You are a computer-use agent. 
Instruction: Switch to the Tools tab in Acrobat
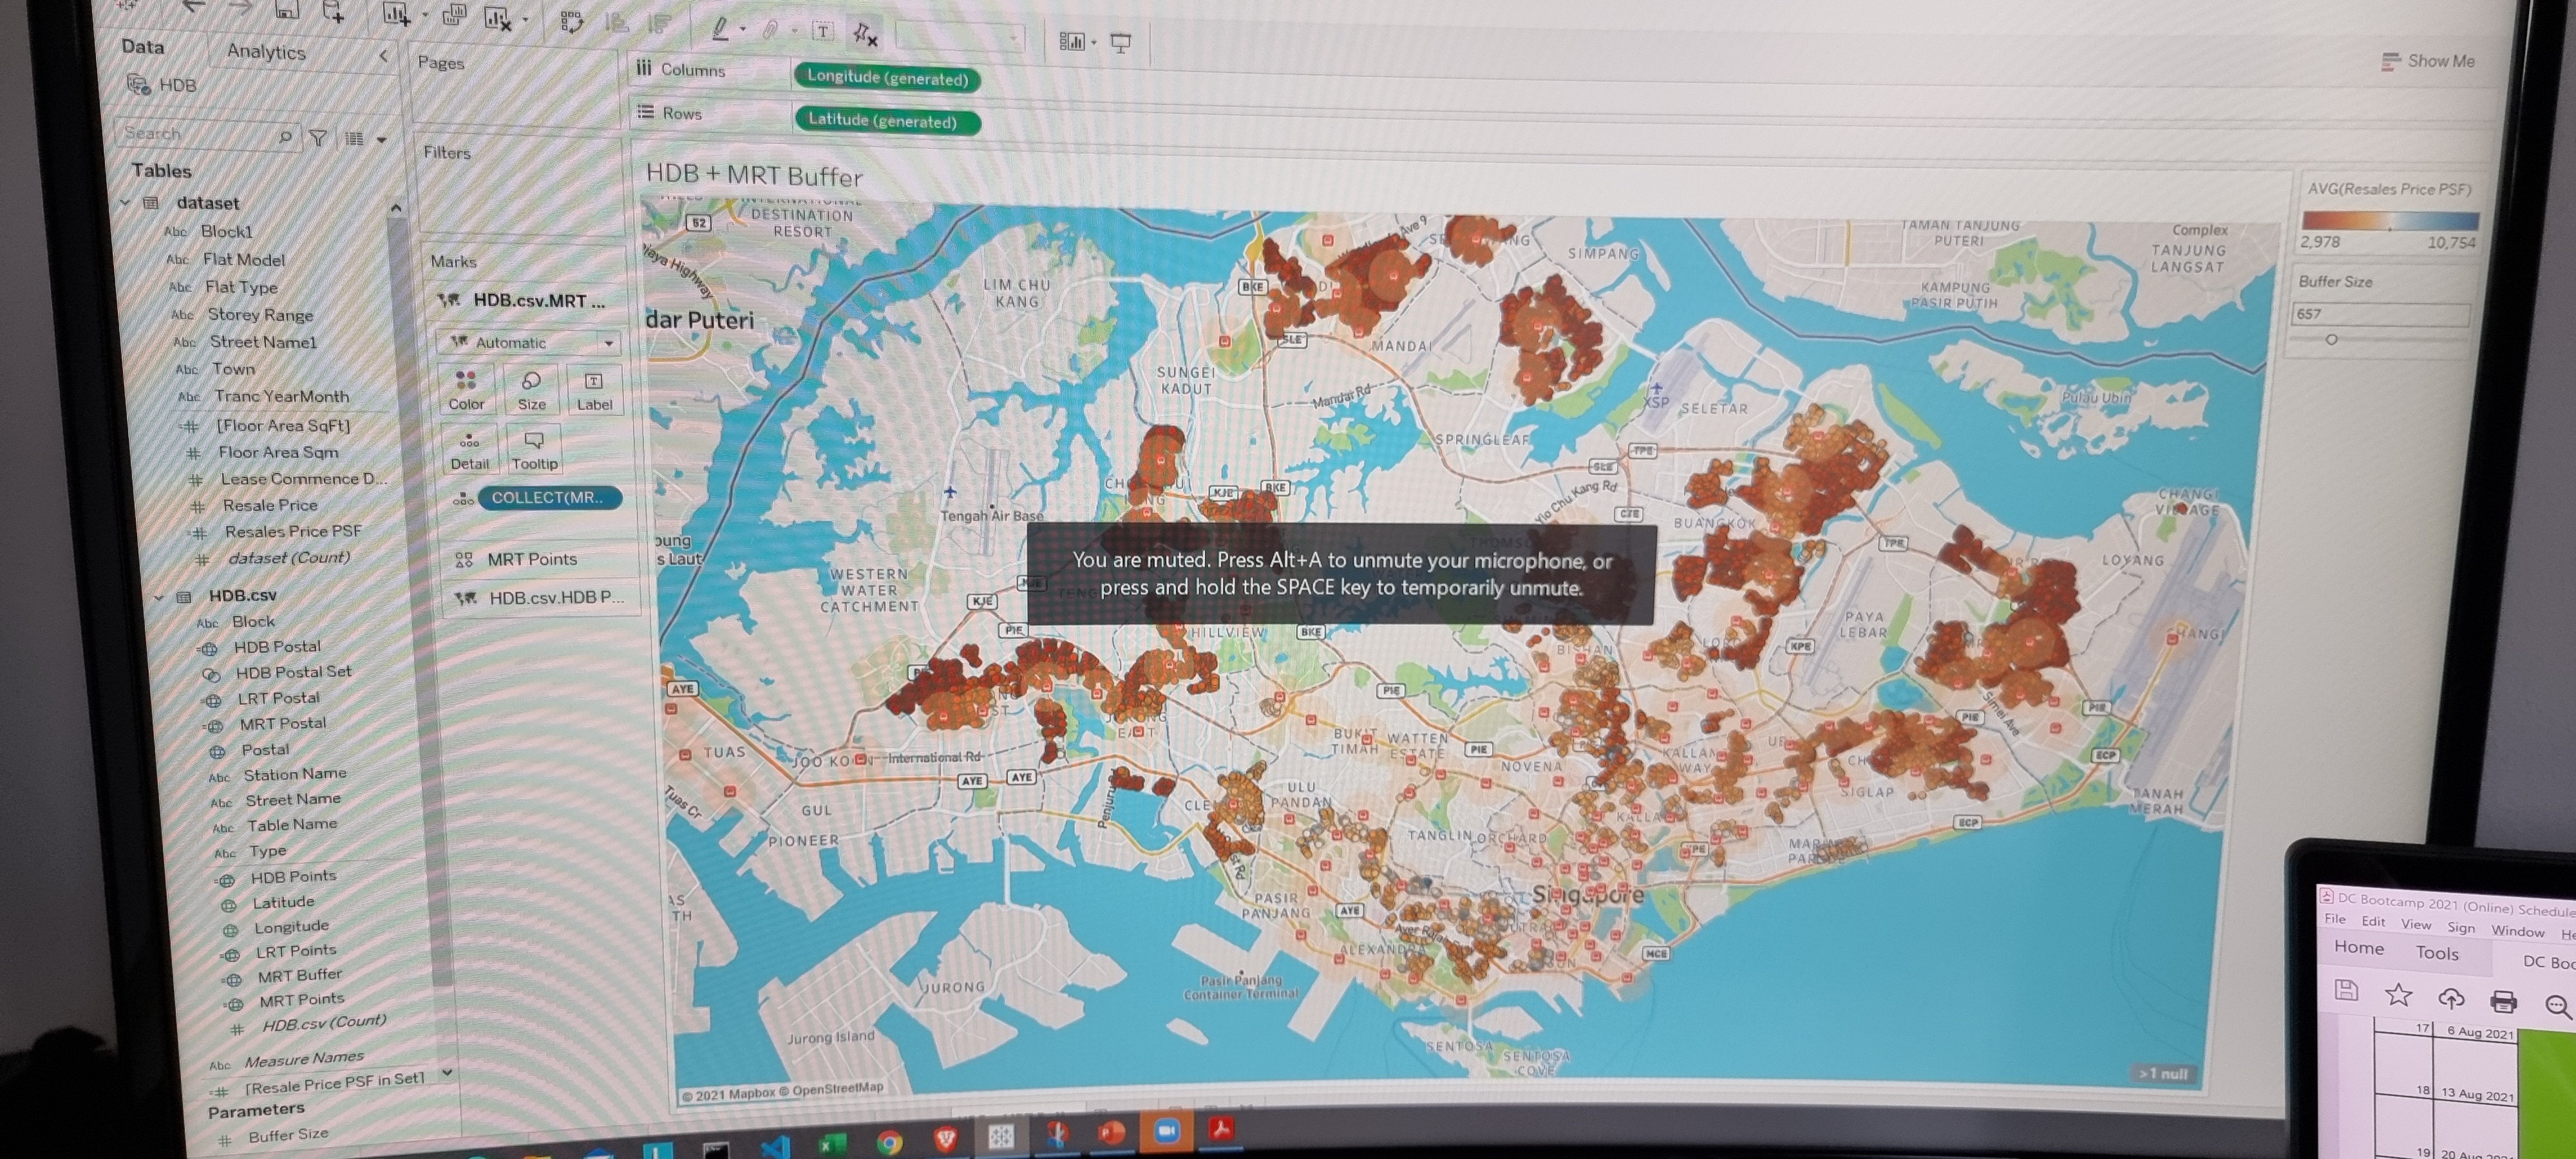coord(2437,953)
